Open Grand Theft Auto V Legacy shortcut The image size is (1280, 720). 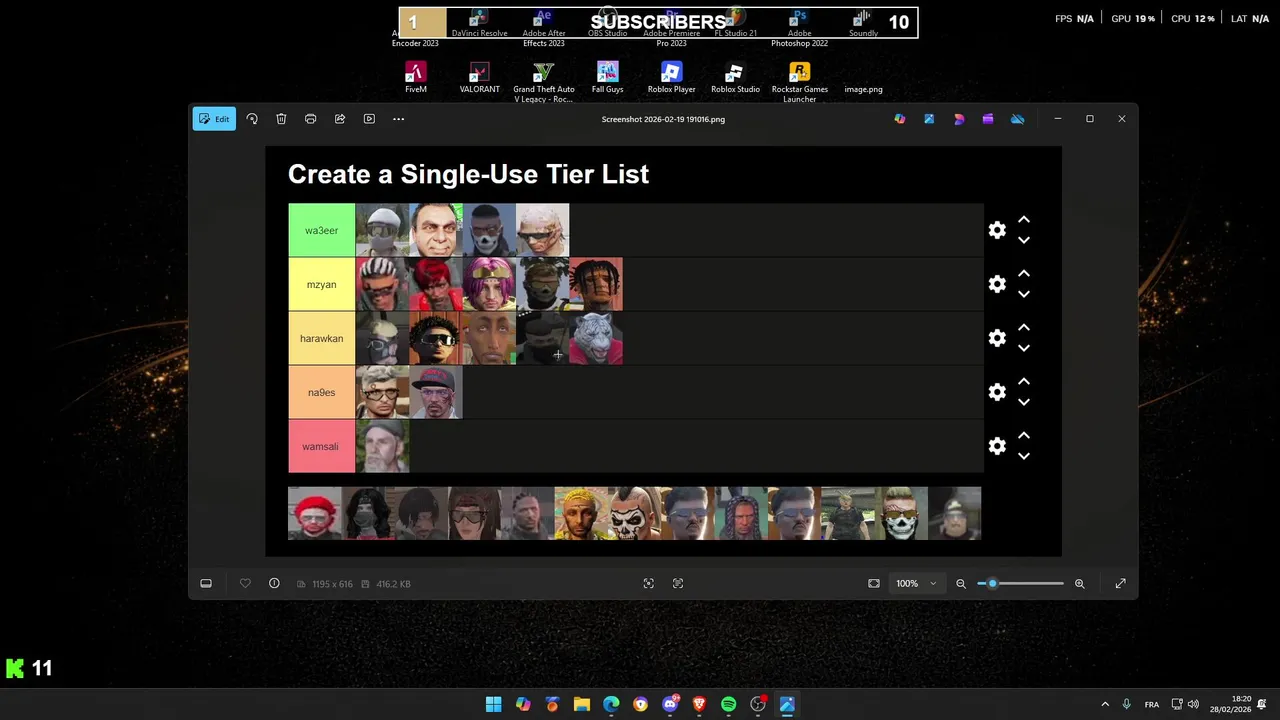544,82
